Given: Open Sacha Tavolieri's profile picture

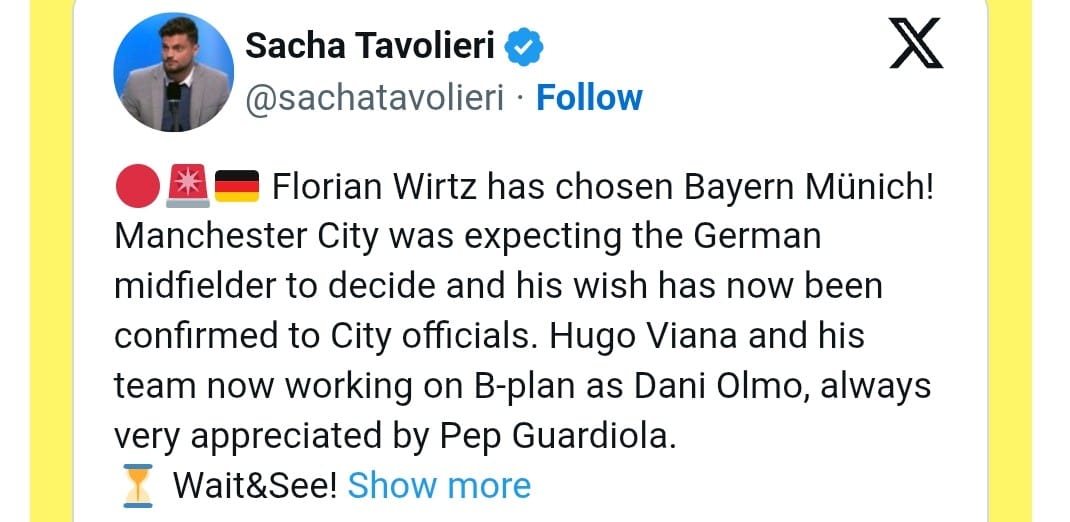Looking at the screenshot, I should [x=173, y=72].
